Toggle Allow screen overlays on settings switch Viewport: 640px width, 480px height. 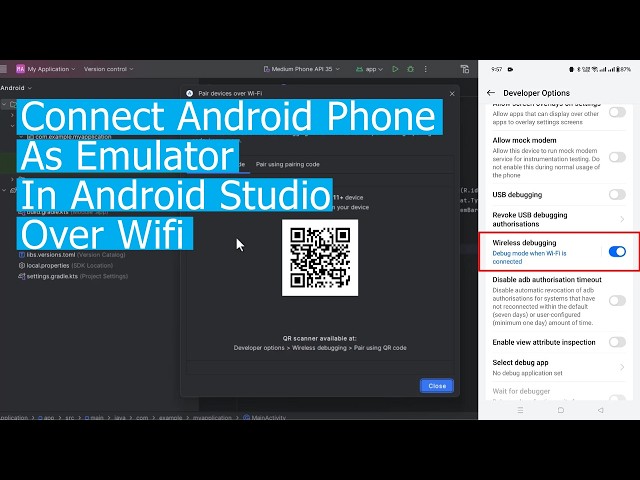coord(617,112)
